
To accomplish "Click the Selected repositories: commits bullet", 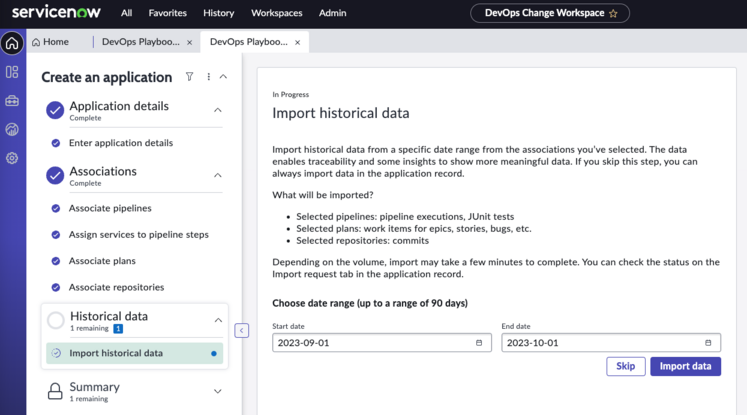I will point(363,241).
